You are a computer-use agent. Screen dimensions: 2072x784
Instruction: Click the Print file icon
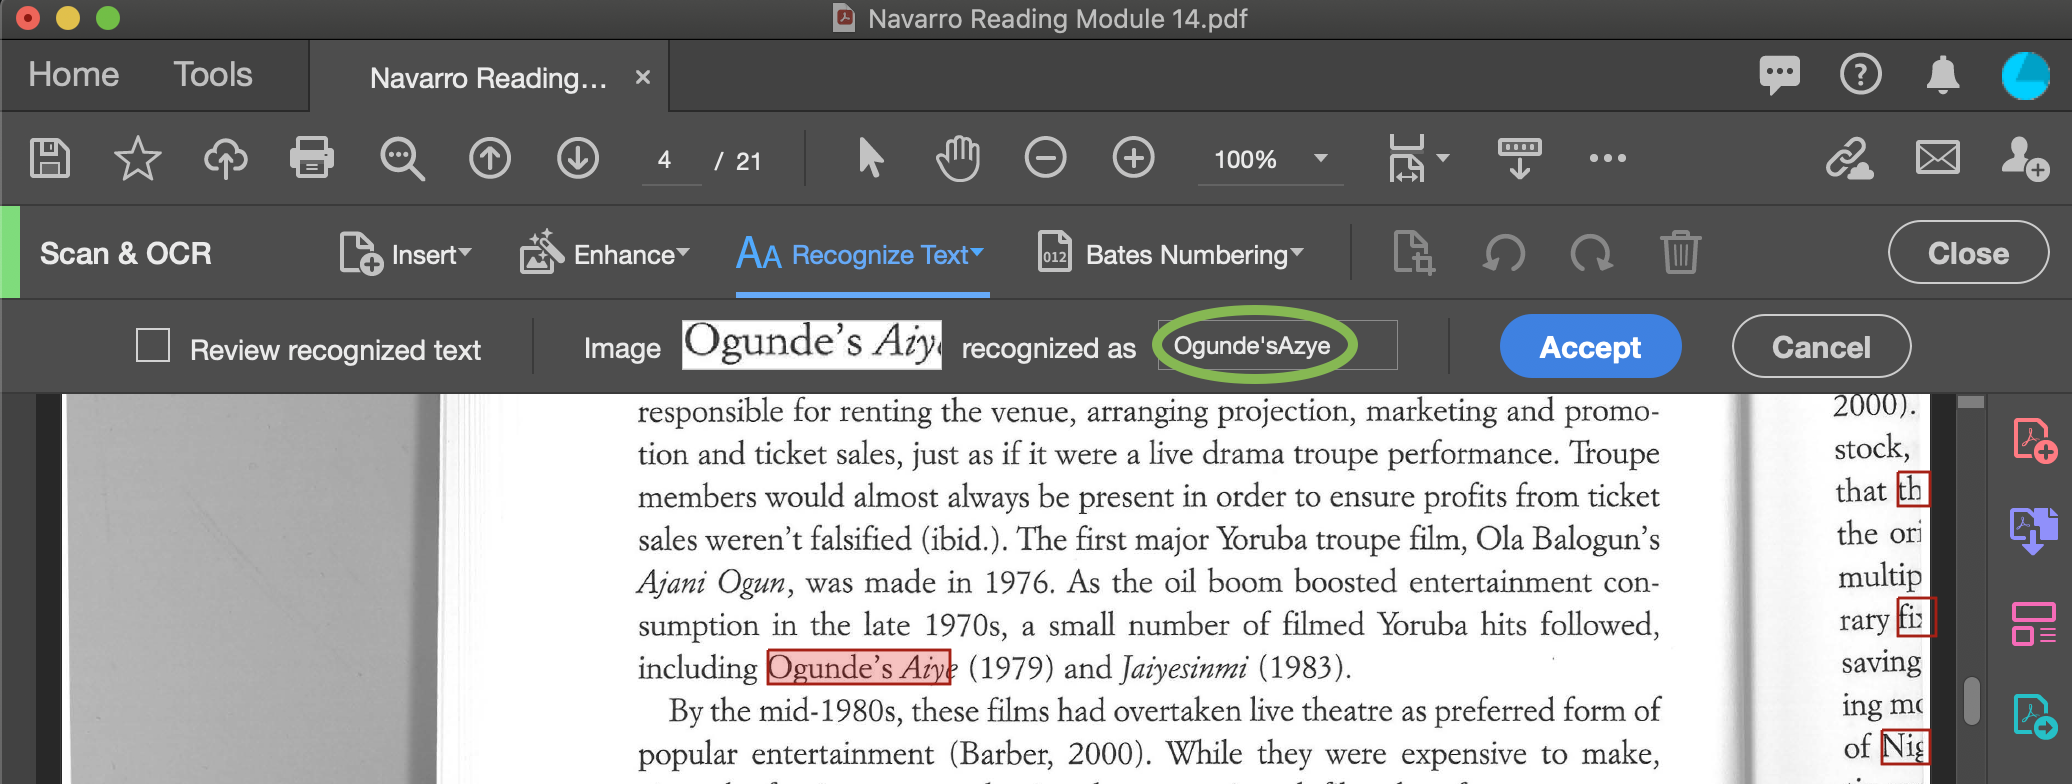(x=311, y=159)
